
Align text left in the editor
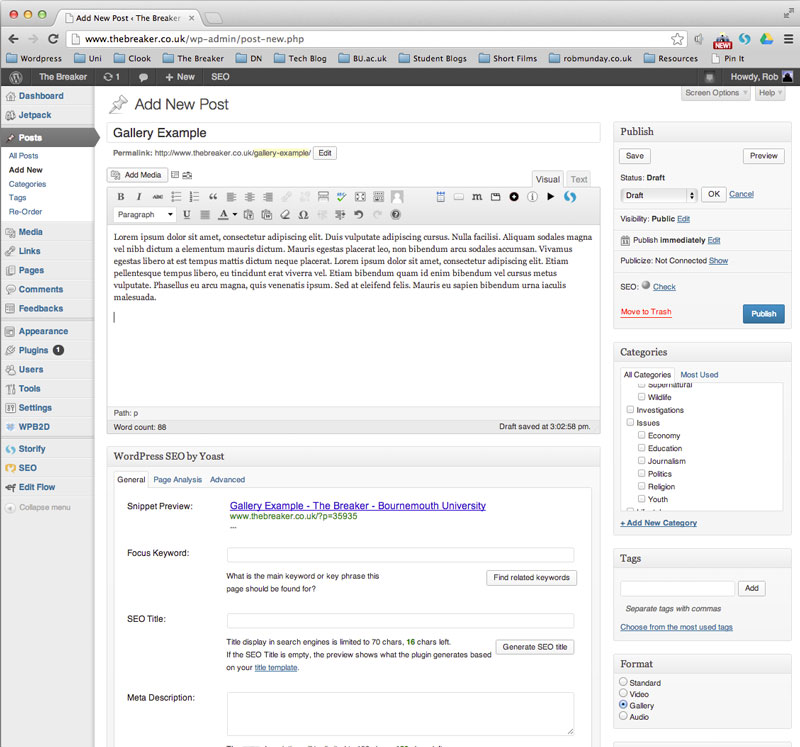pos(231,197)
